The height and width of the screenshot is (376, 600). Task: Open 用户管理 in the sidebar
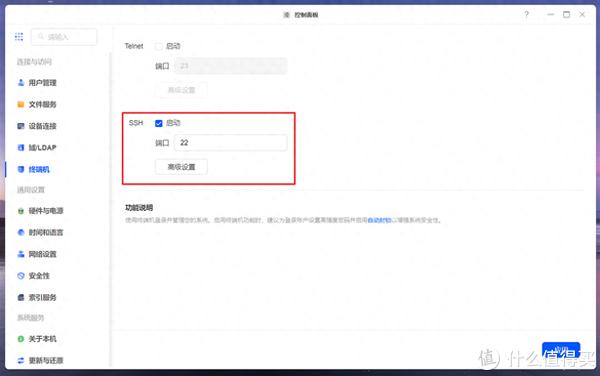tap(37, 83)
